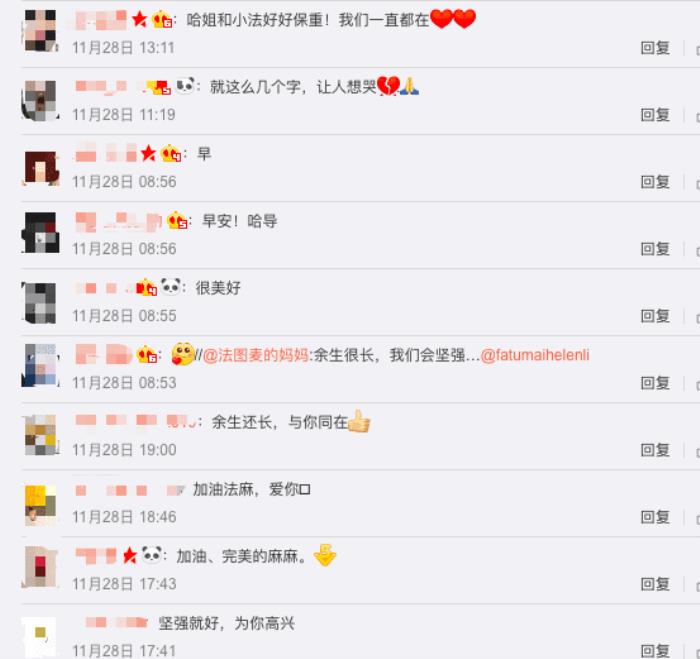Screen dimensions: 700x659
Task: Click the yellow avatar on the 18:46 comment
Action: 40,505
